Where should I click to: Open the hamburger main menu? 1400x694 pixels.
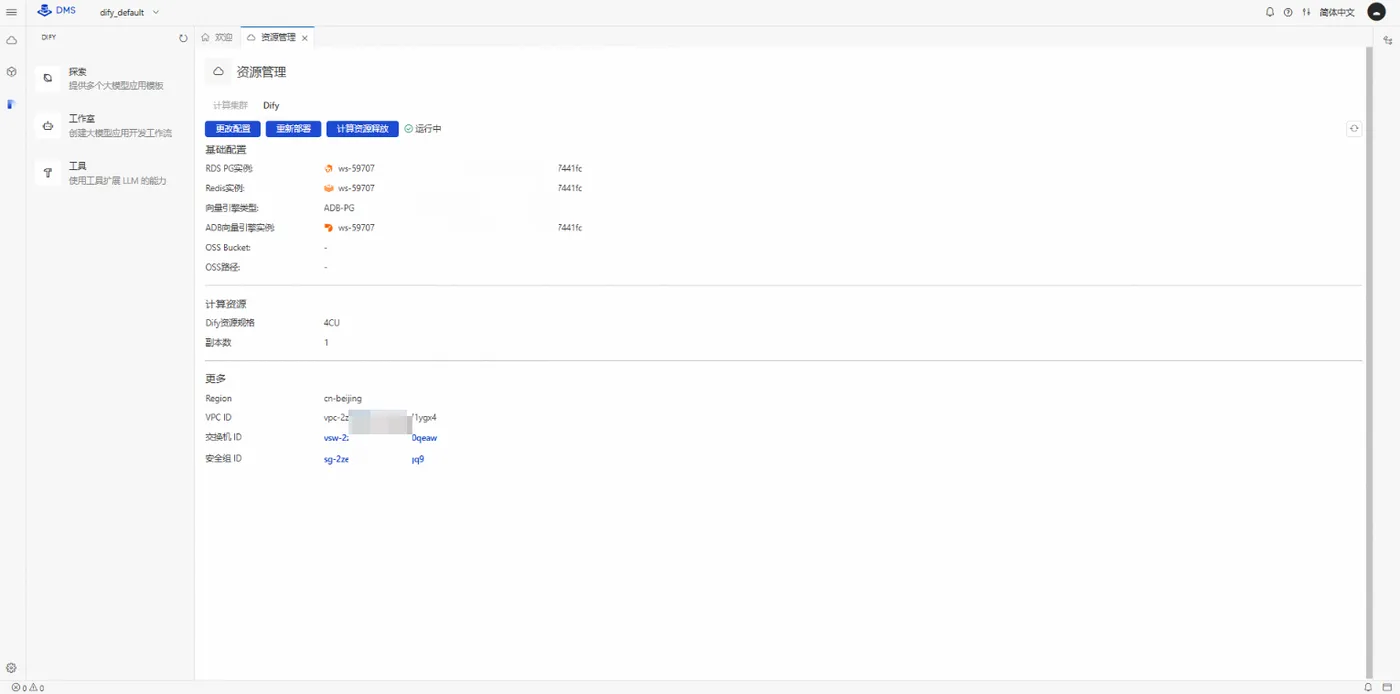point(11,12)
